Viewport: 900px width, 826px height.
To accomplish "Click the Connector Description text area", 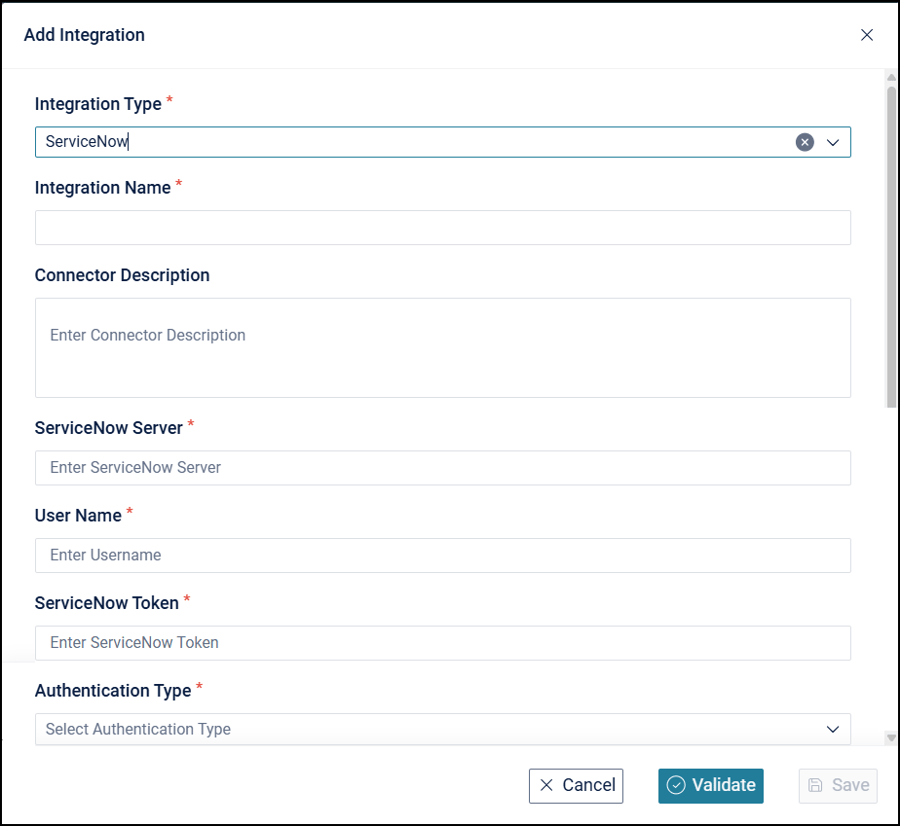I will 443,348.
